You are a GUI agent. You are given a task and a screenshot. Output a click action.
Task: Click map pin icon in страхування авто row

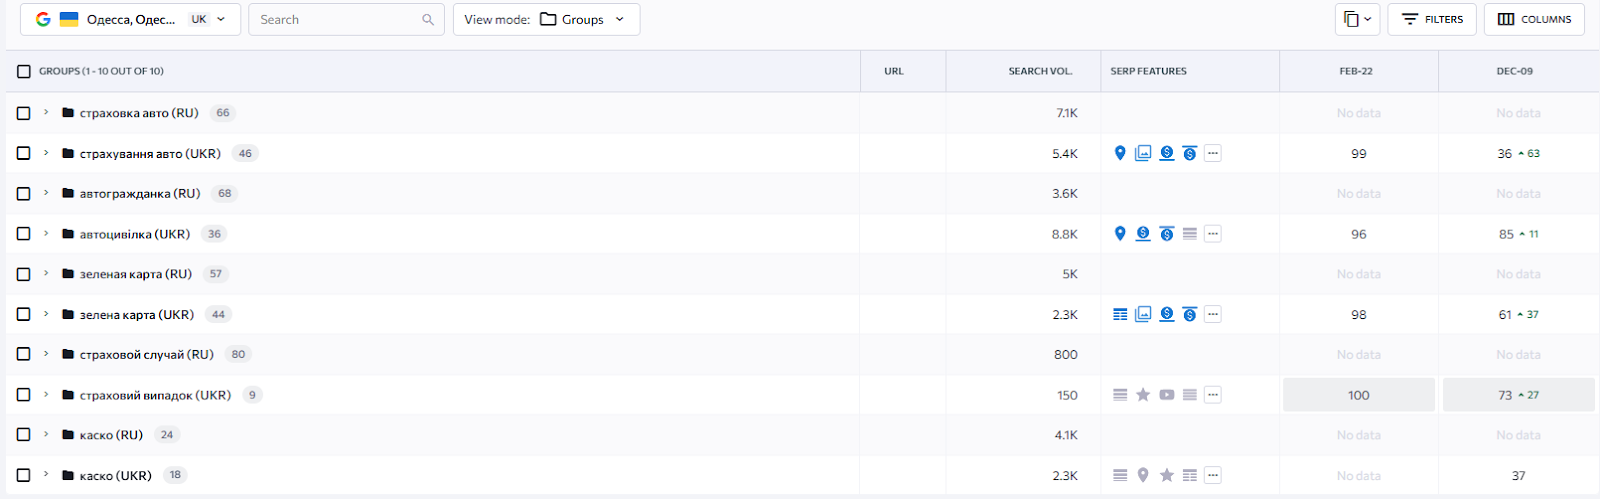click(1120, 153)
